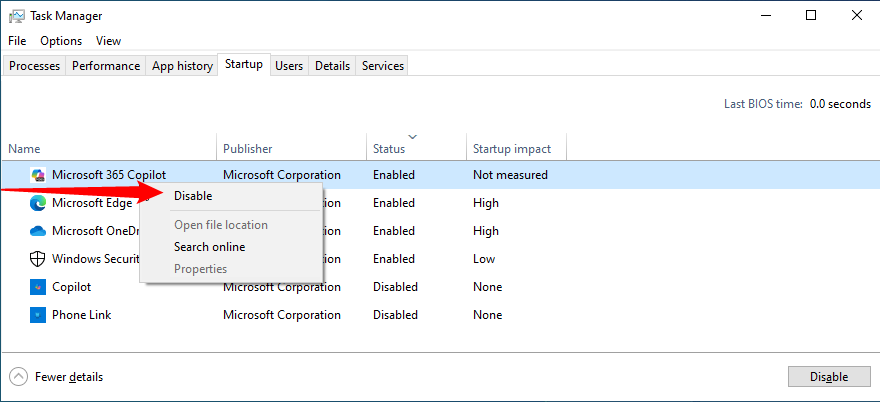Viewport: 880px width, 402px height.
Task: Click Open file location context menu entry
Action: coord(231,225)
